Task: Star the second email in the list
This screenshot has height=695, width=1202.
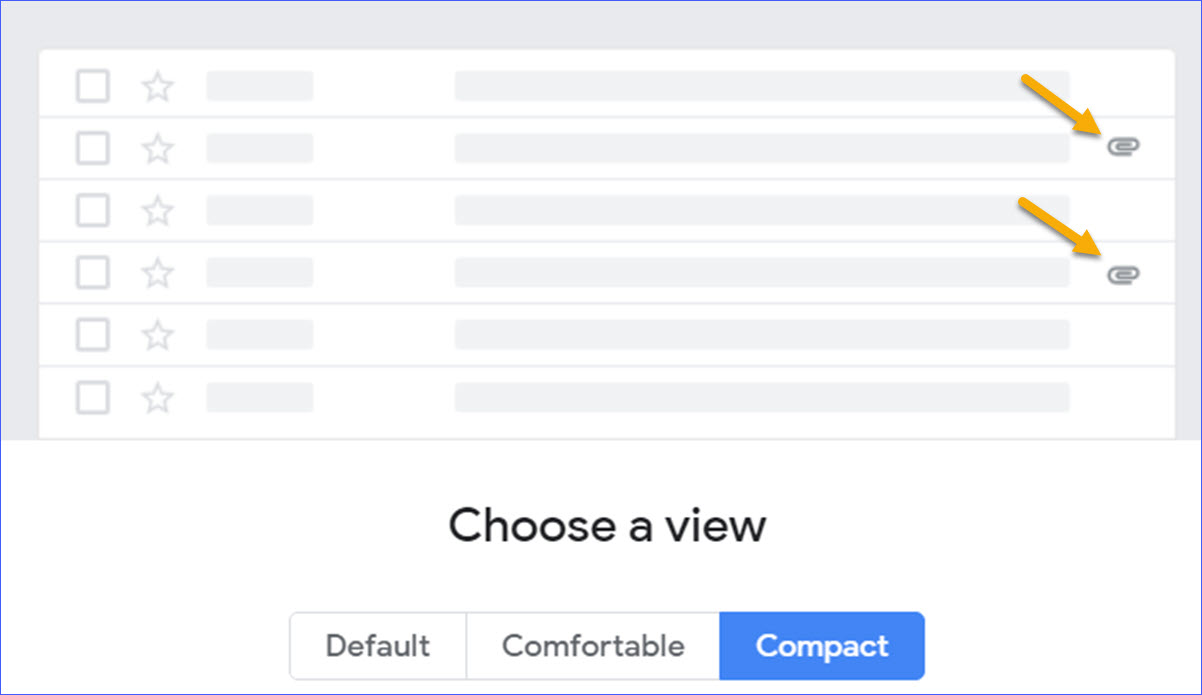Action: click(x=157, y=148)
